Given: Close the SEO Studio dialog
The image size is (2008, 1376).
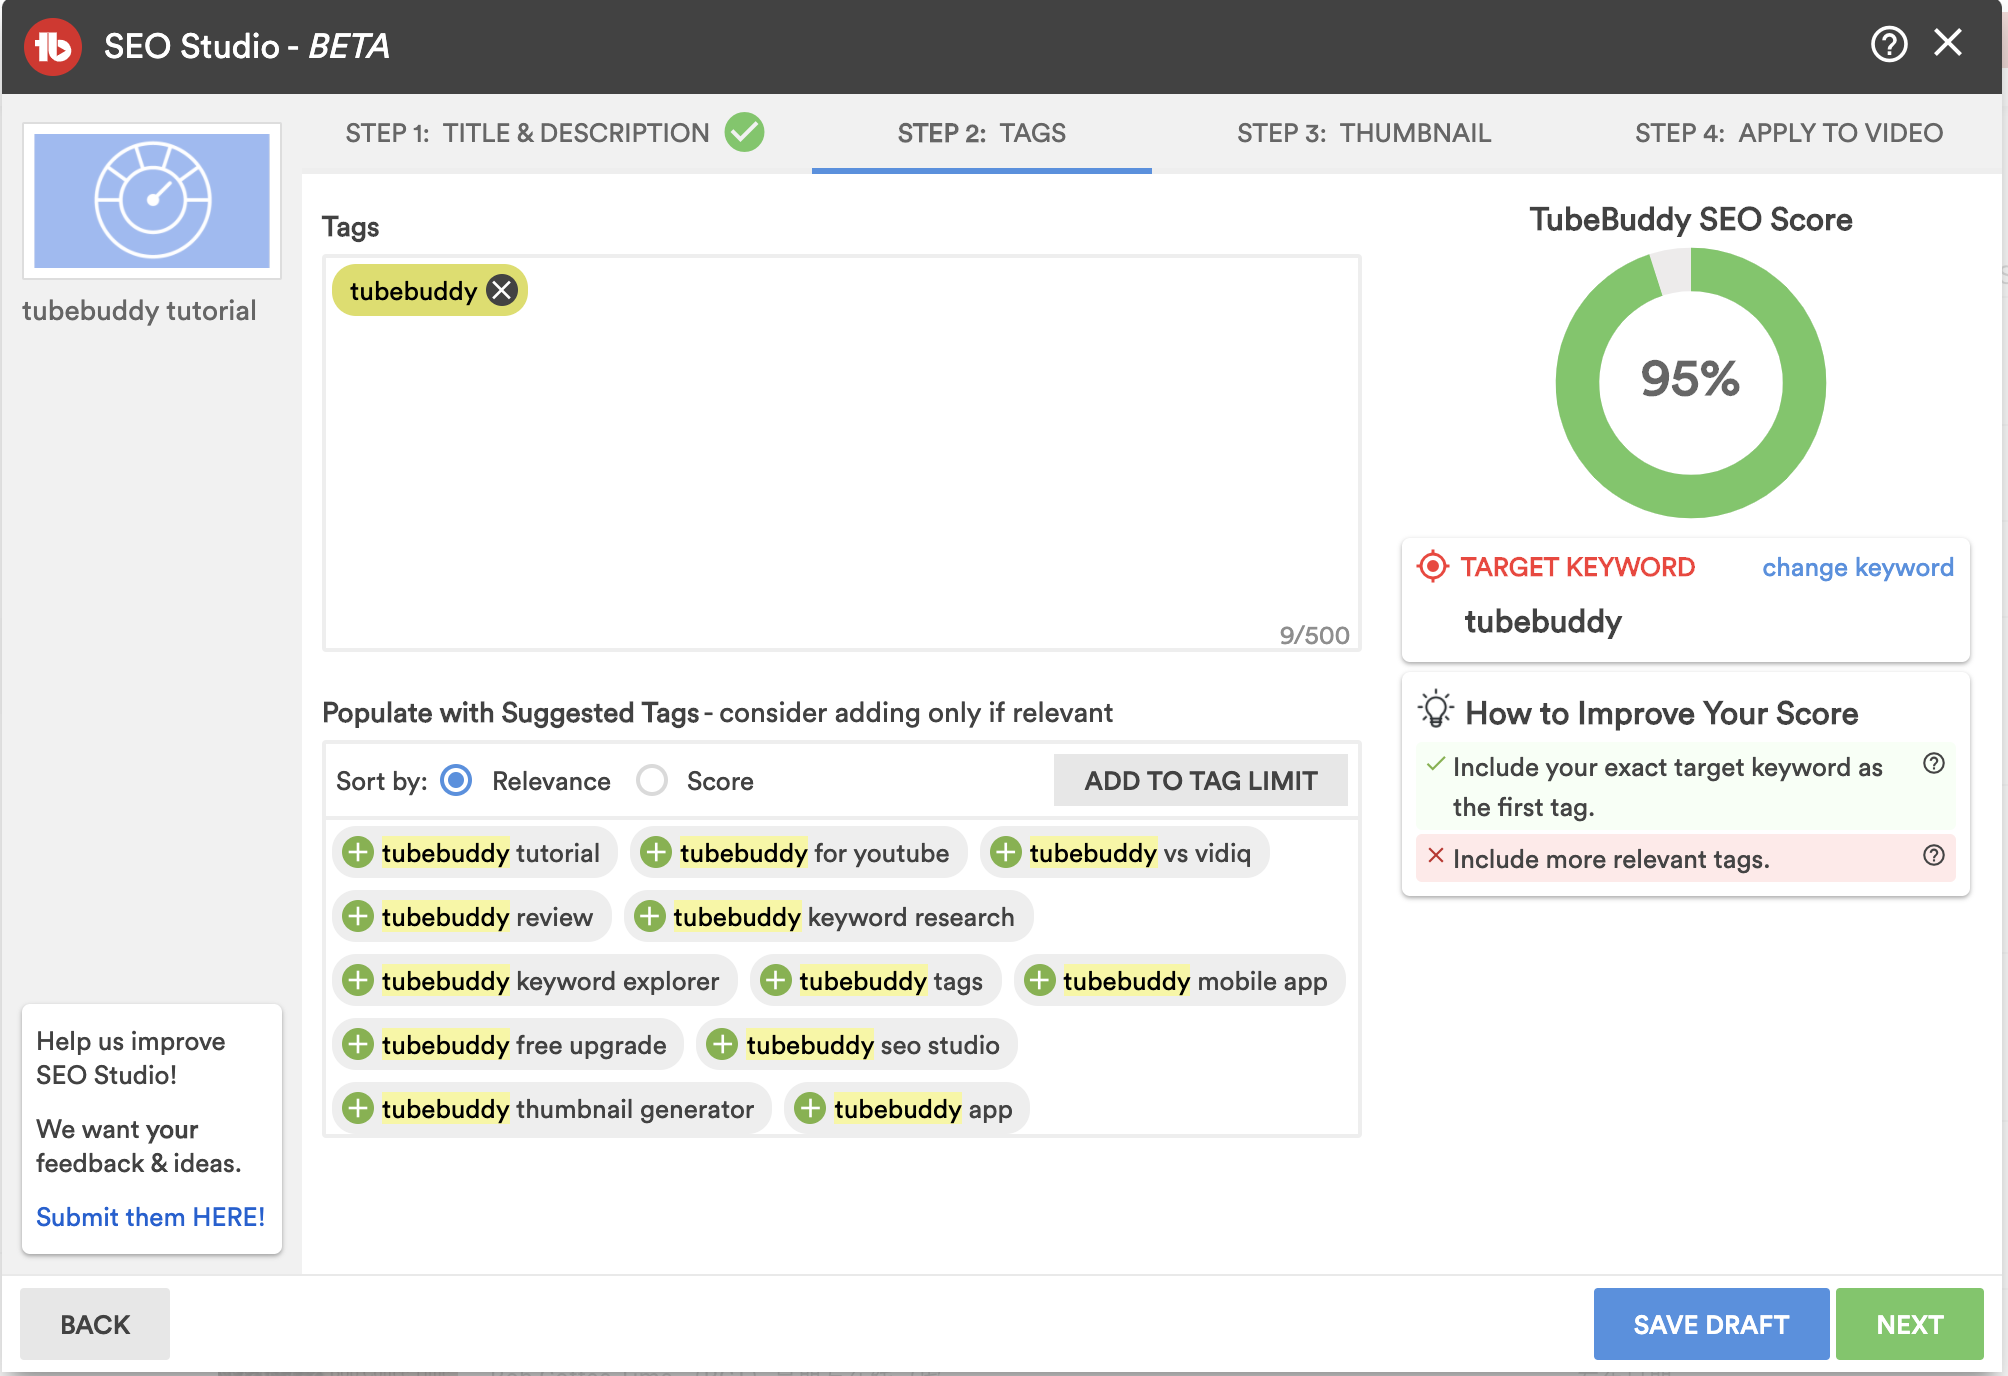Looking at the screenshot, I should point(1948,43).
